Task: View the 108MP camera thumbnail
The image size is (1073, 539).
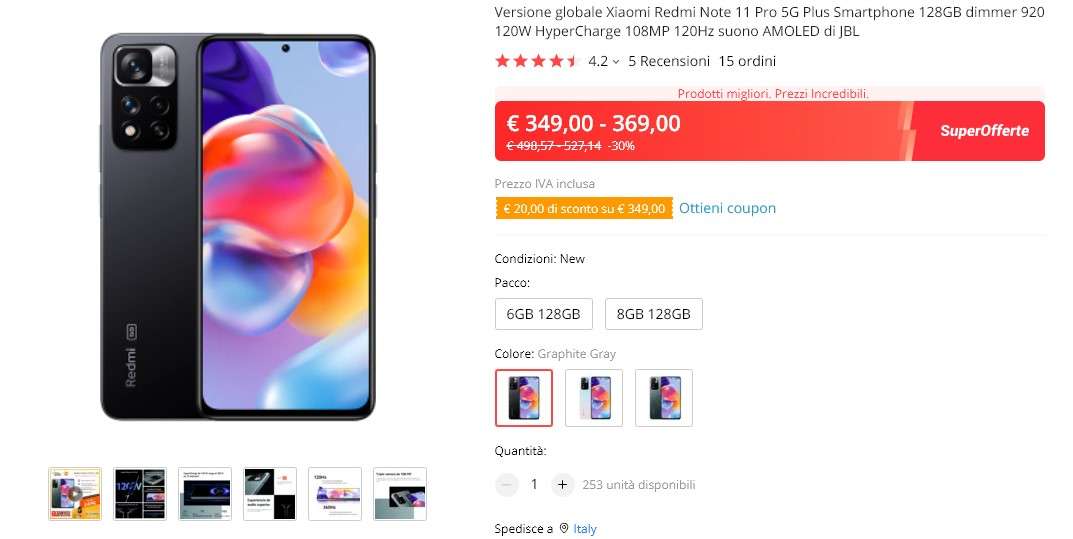Action: 400,494
